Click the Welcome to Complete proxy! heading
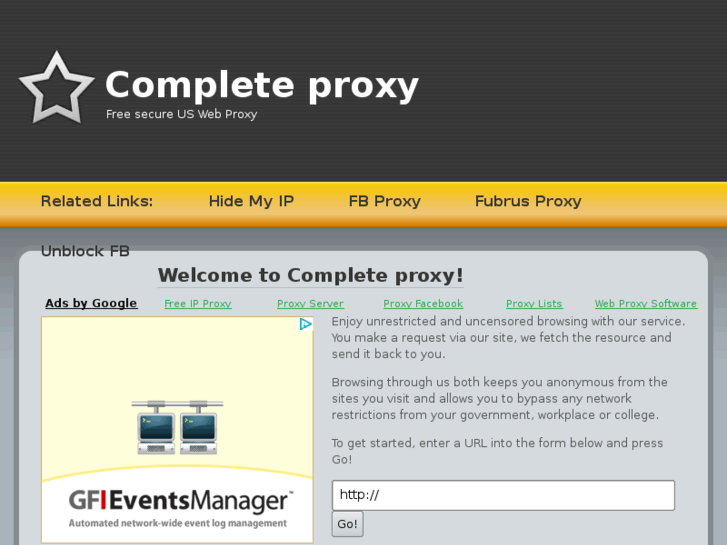Viewport: 727px width, 545px height. point(311,276)
